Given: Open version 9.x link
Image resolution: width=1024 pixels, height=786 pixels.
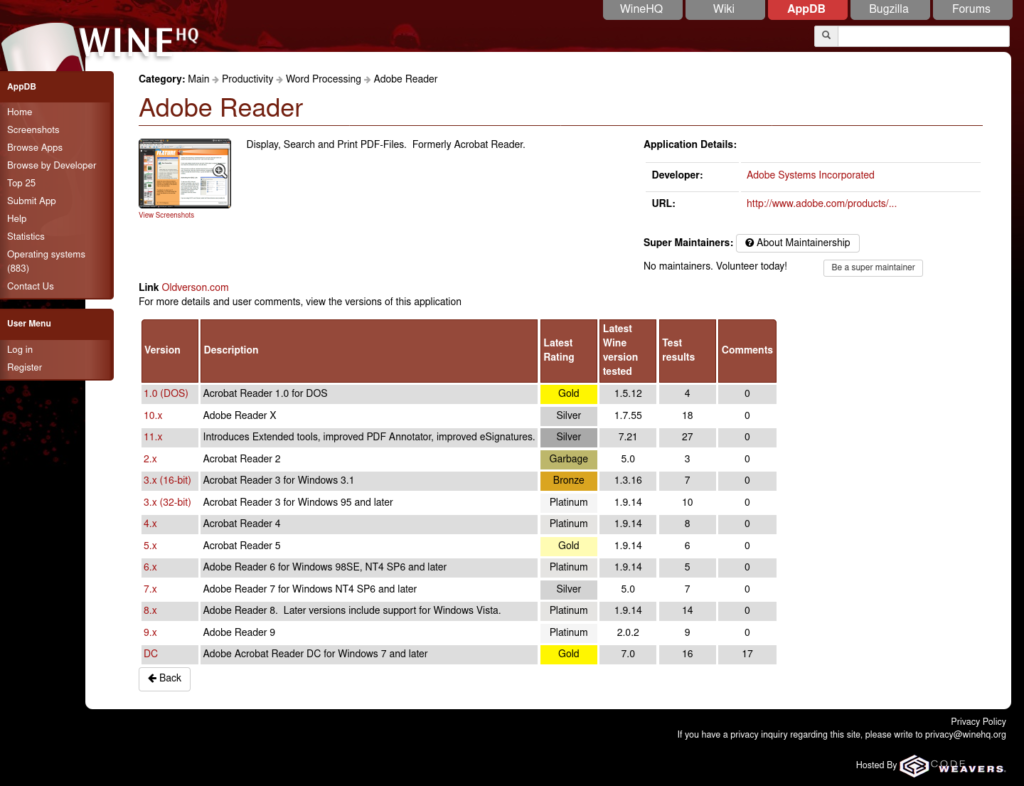Looking at the screenshot, I should (150, 633).
